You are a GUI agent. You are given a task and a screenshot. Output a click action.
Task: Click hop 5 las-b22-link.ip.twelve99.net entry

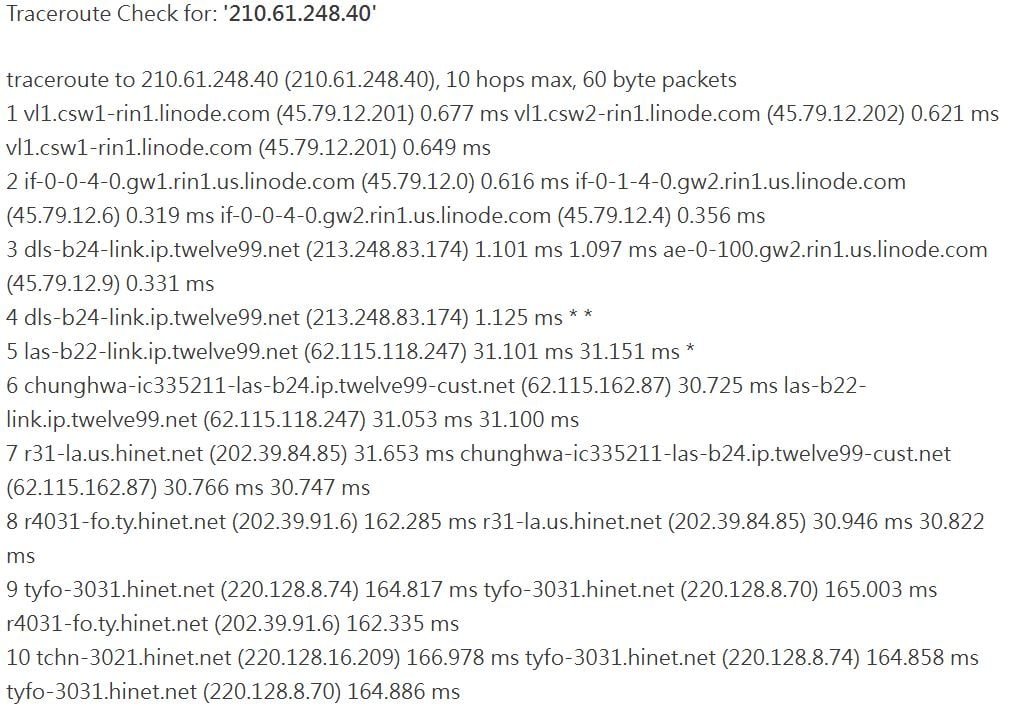[x=161, y=352]
